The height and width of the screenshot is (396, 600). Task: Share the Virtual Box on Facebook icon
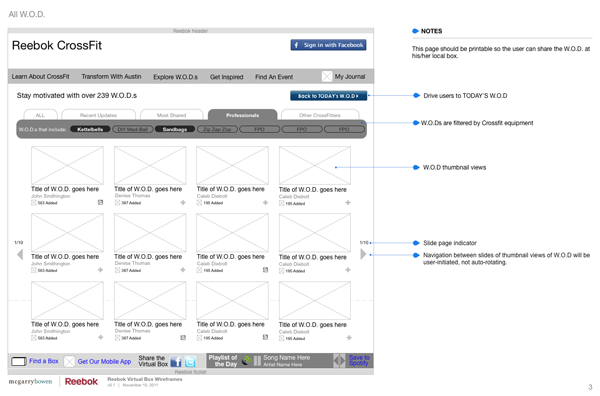176,361
